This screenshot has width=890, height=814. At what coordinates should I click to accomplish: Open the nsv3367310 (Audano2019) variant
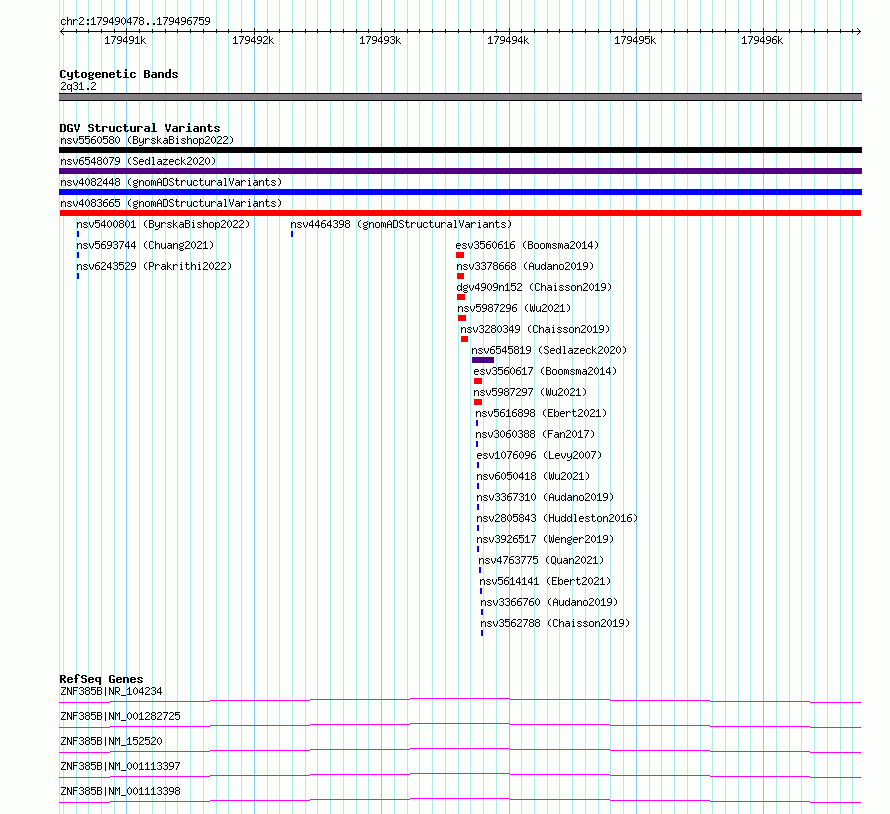coord(545,497)
